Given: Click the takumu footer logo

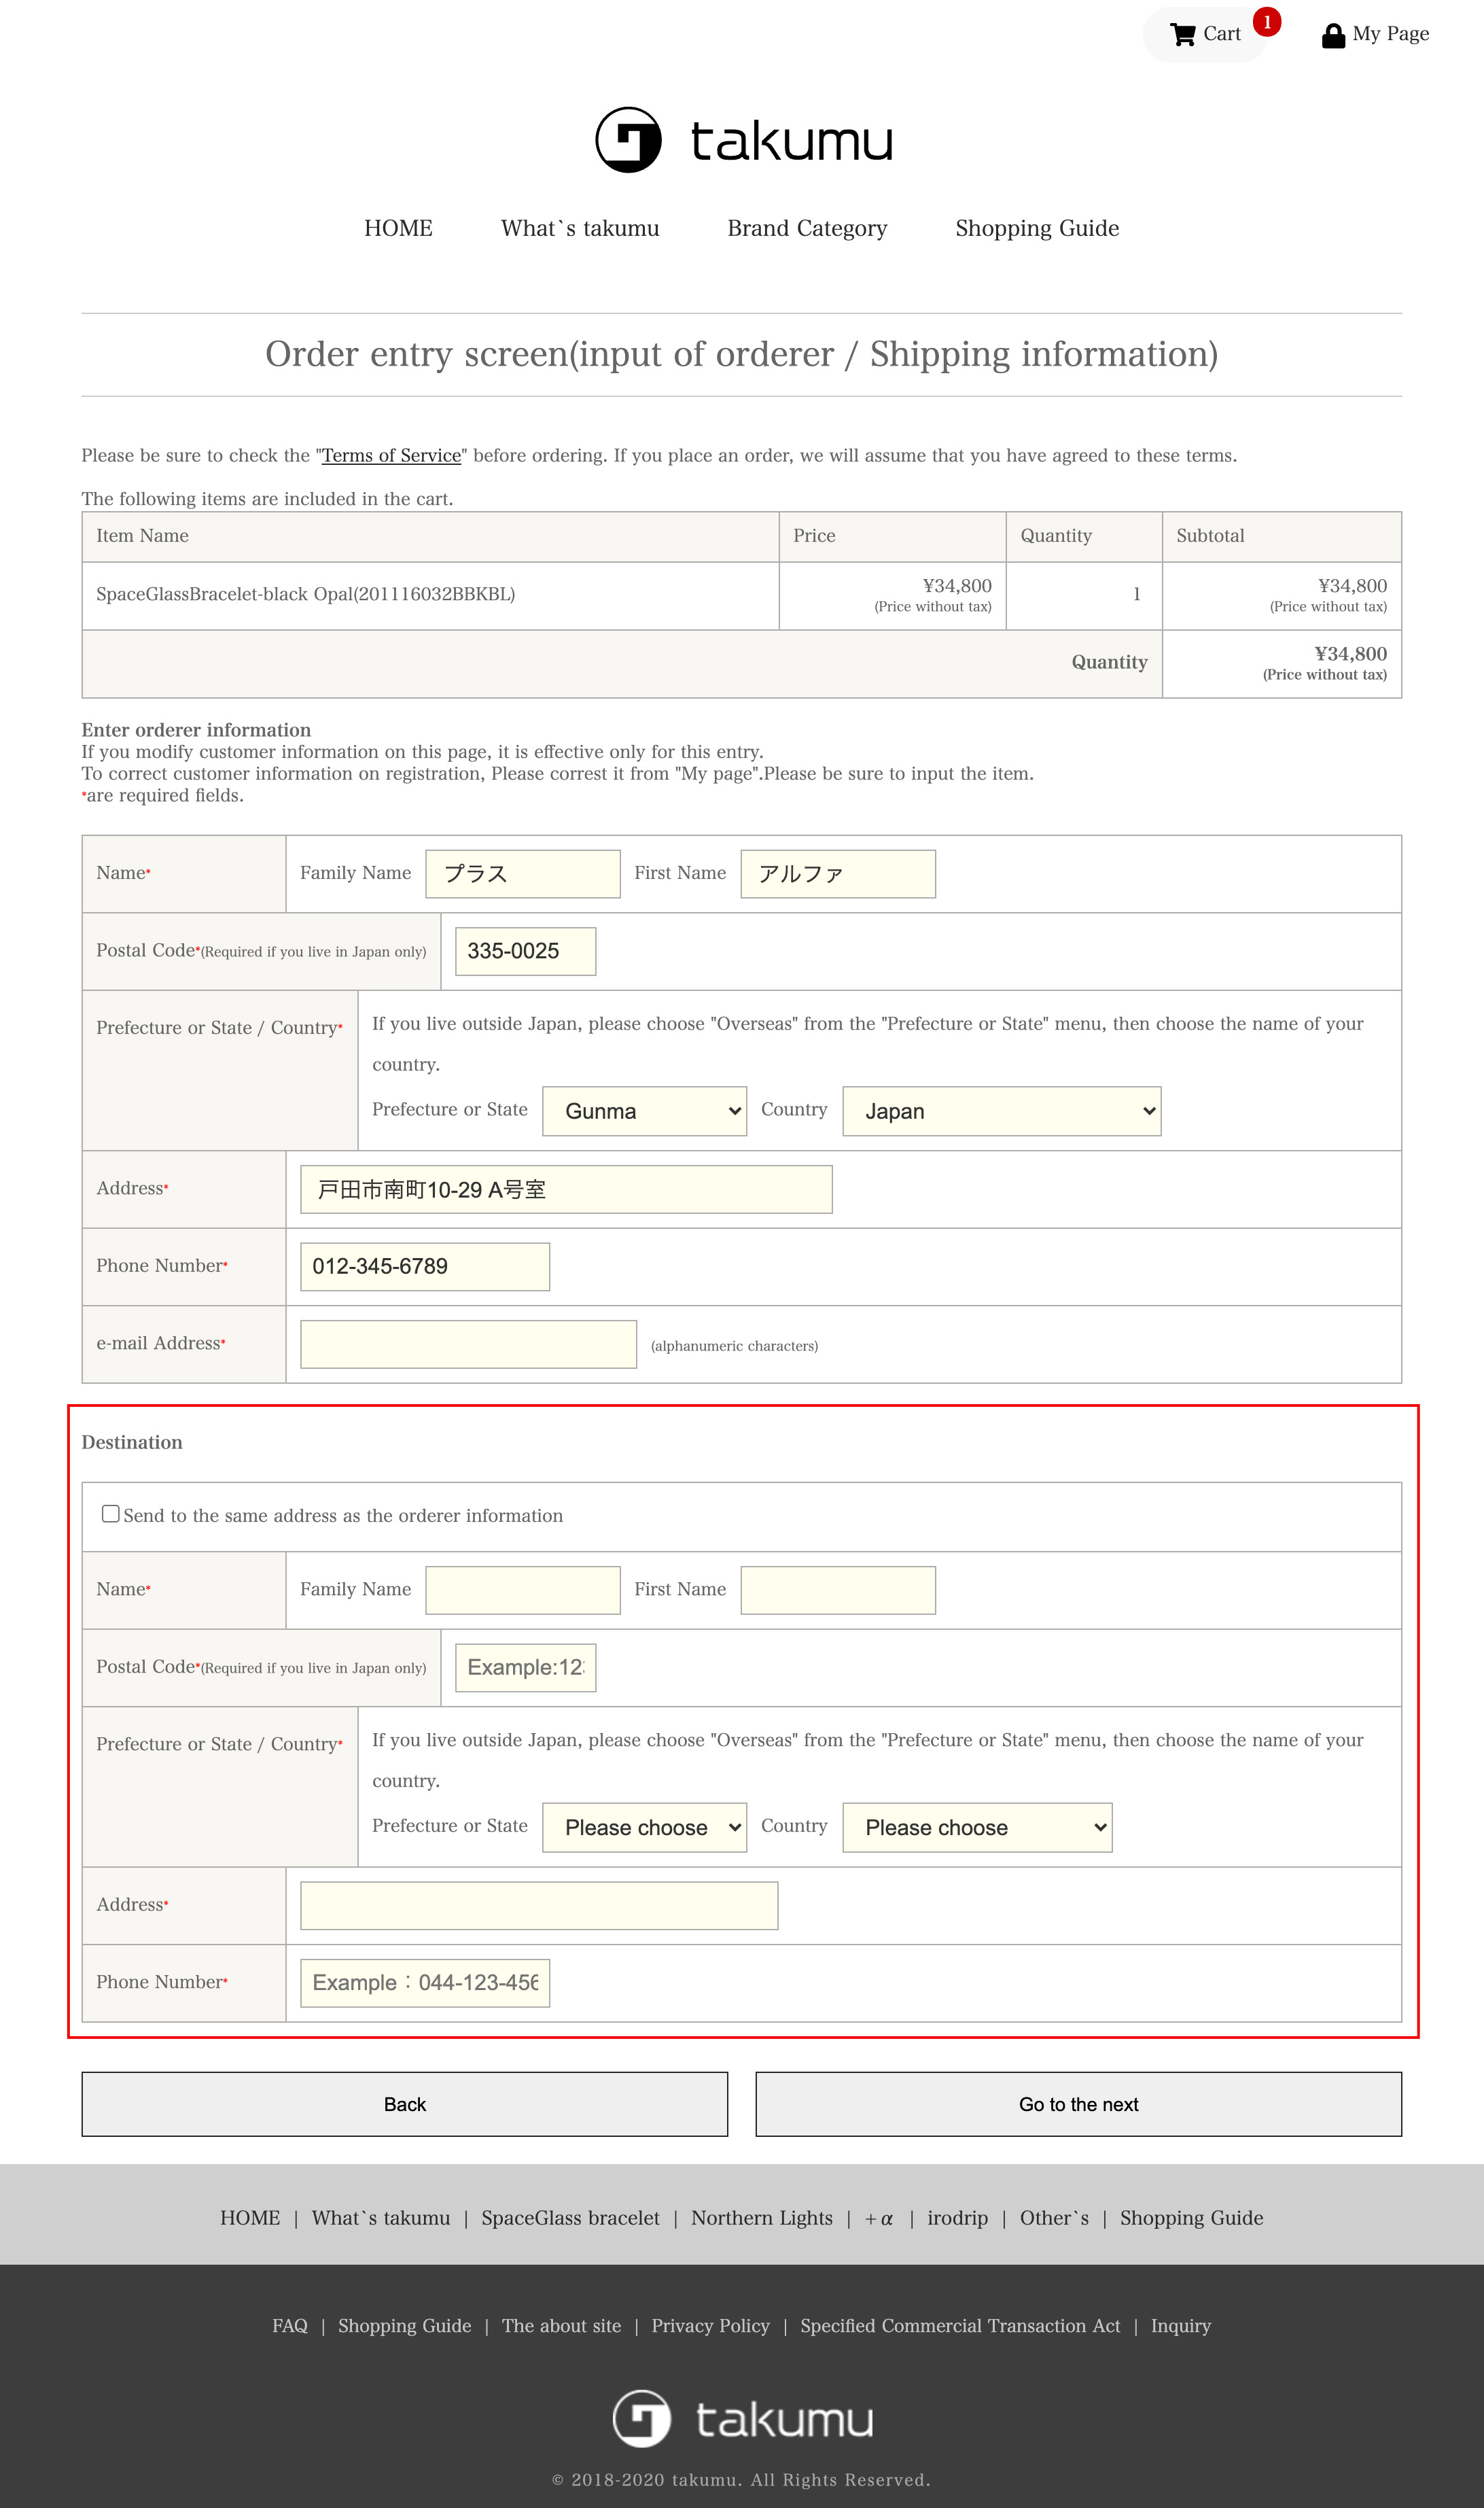Looking at the screenshot, I should 743,2418.
